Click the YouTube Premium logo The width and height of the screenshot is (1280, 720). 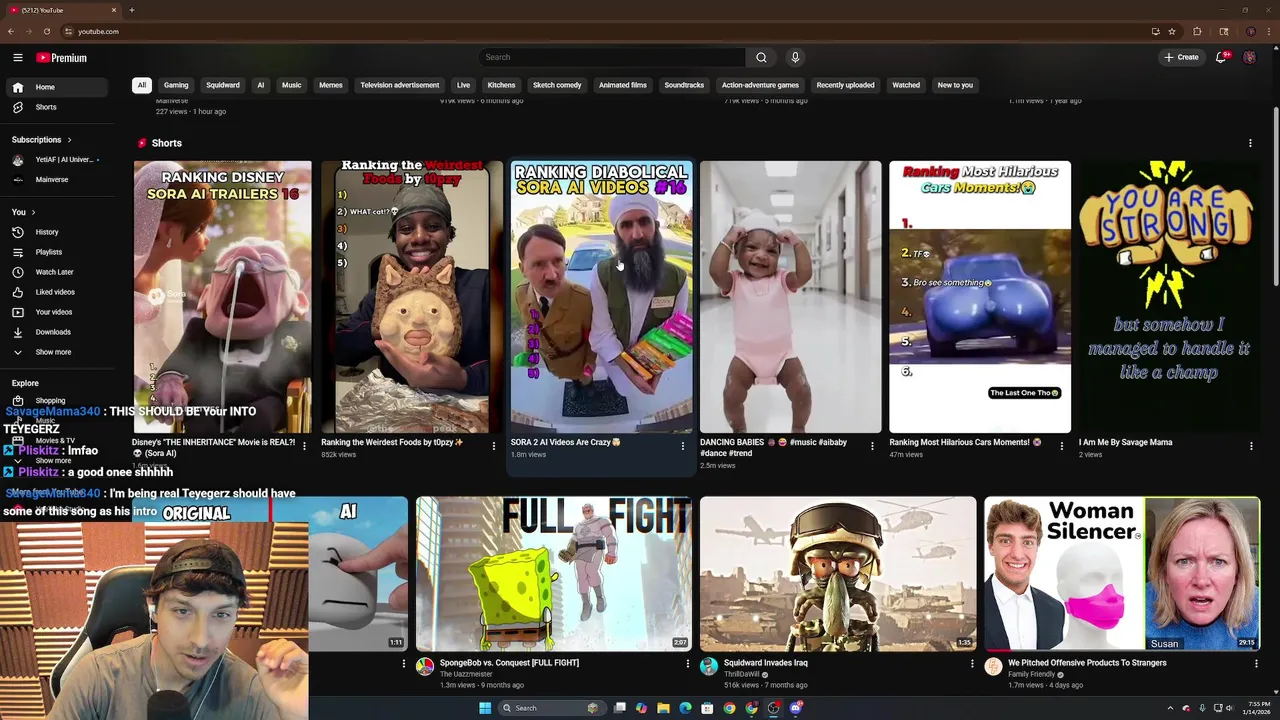pyautogui.click(x=62, y=58)
